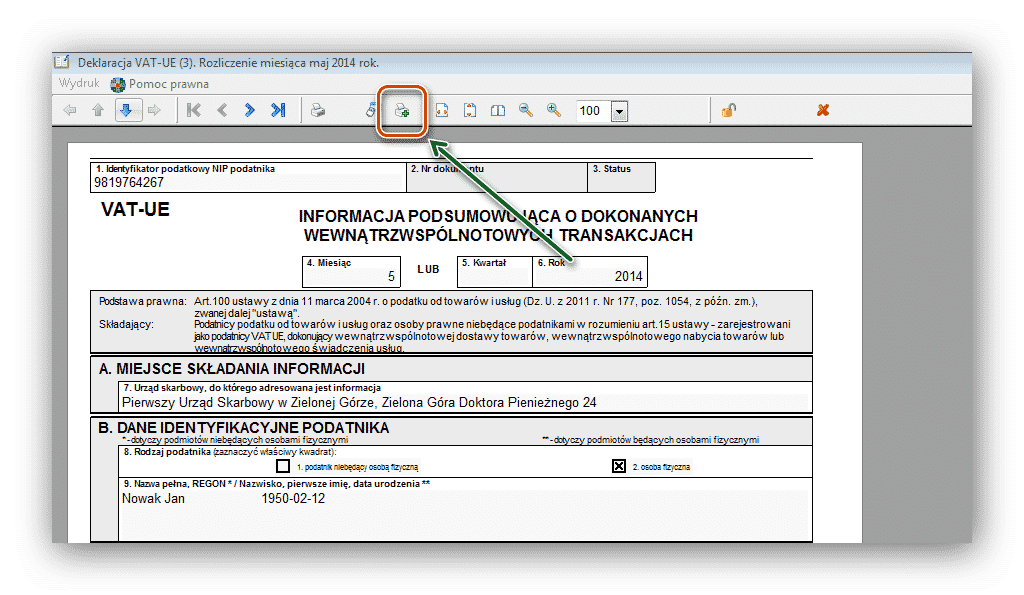Image resolution: width=1024 pixels, height=595 pixels.
Task: Click the window title "Deklaracja VAT-UE (3)"
Action: (x=136, y=63)
